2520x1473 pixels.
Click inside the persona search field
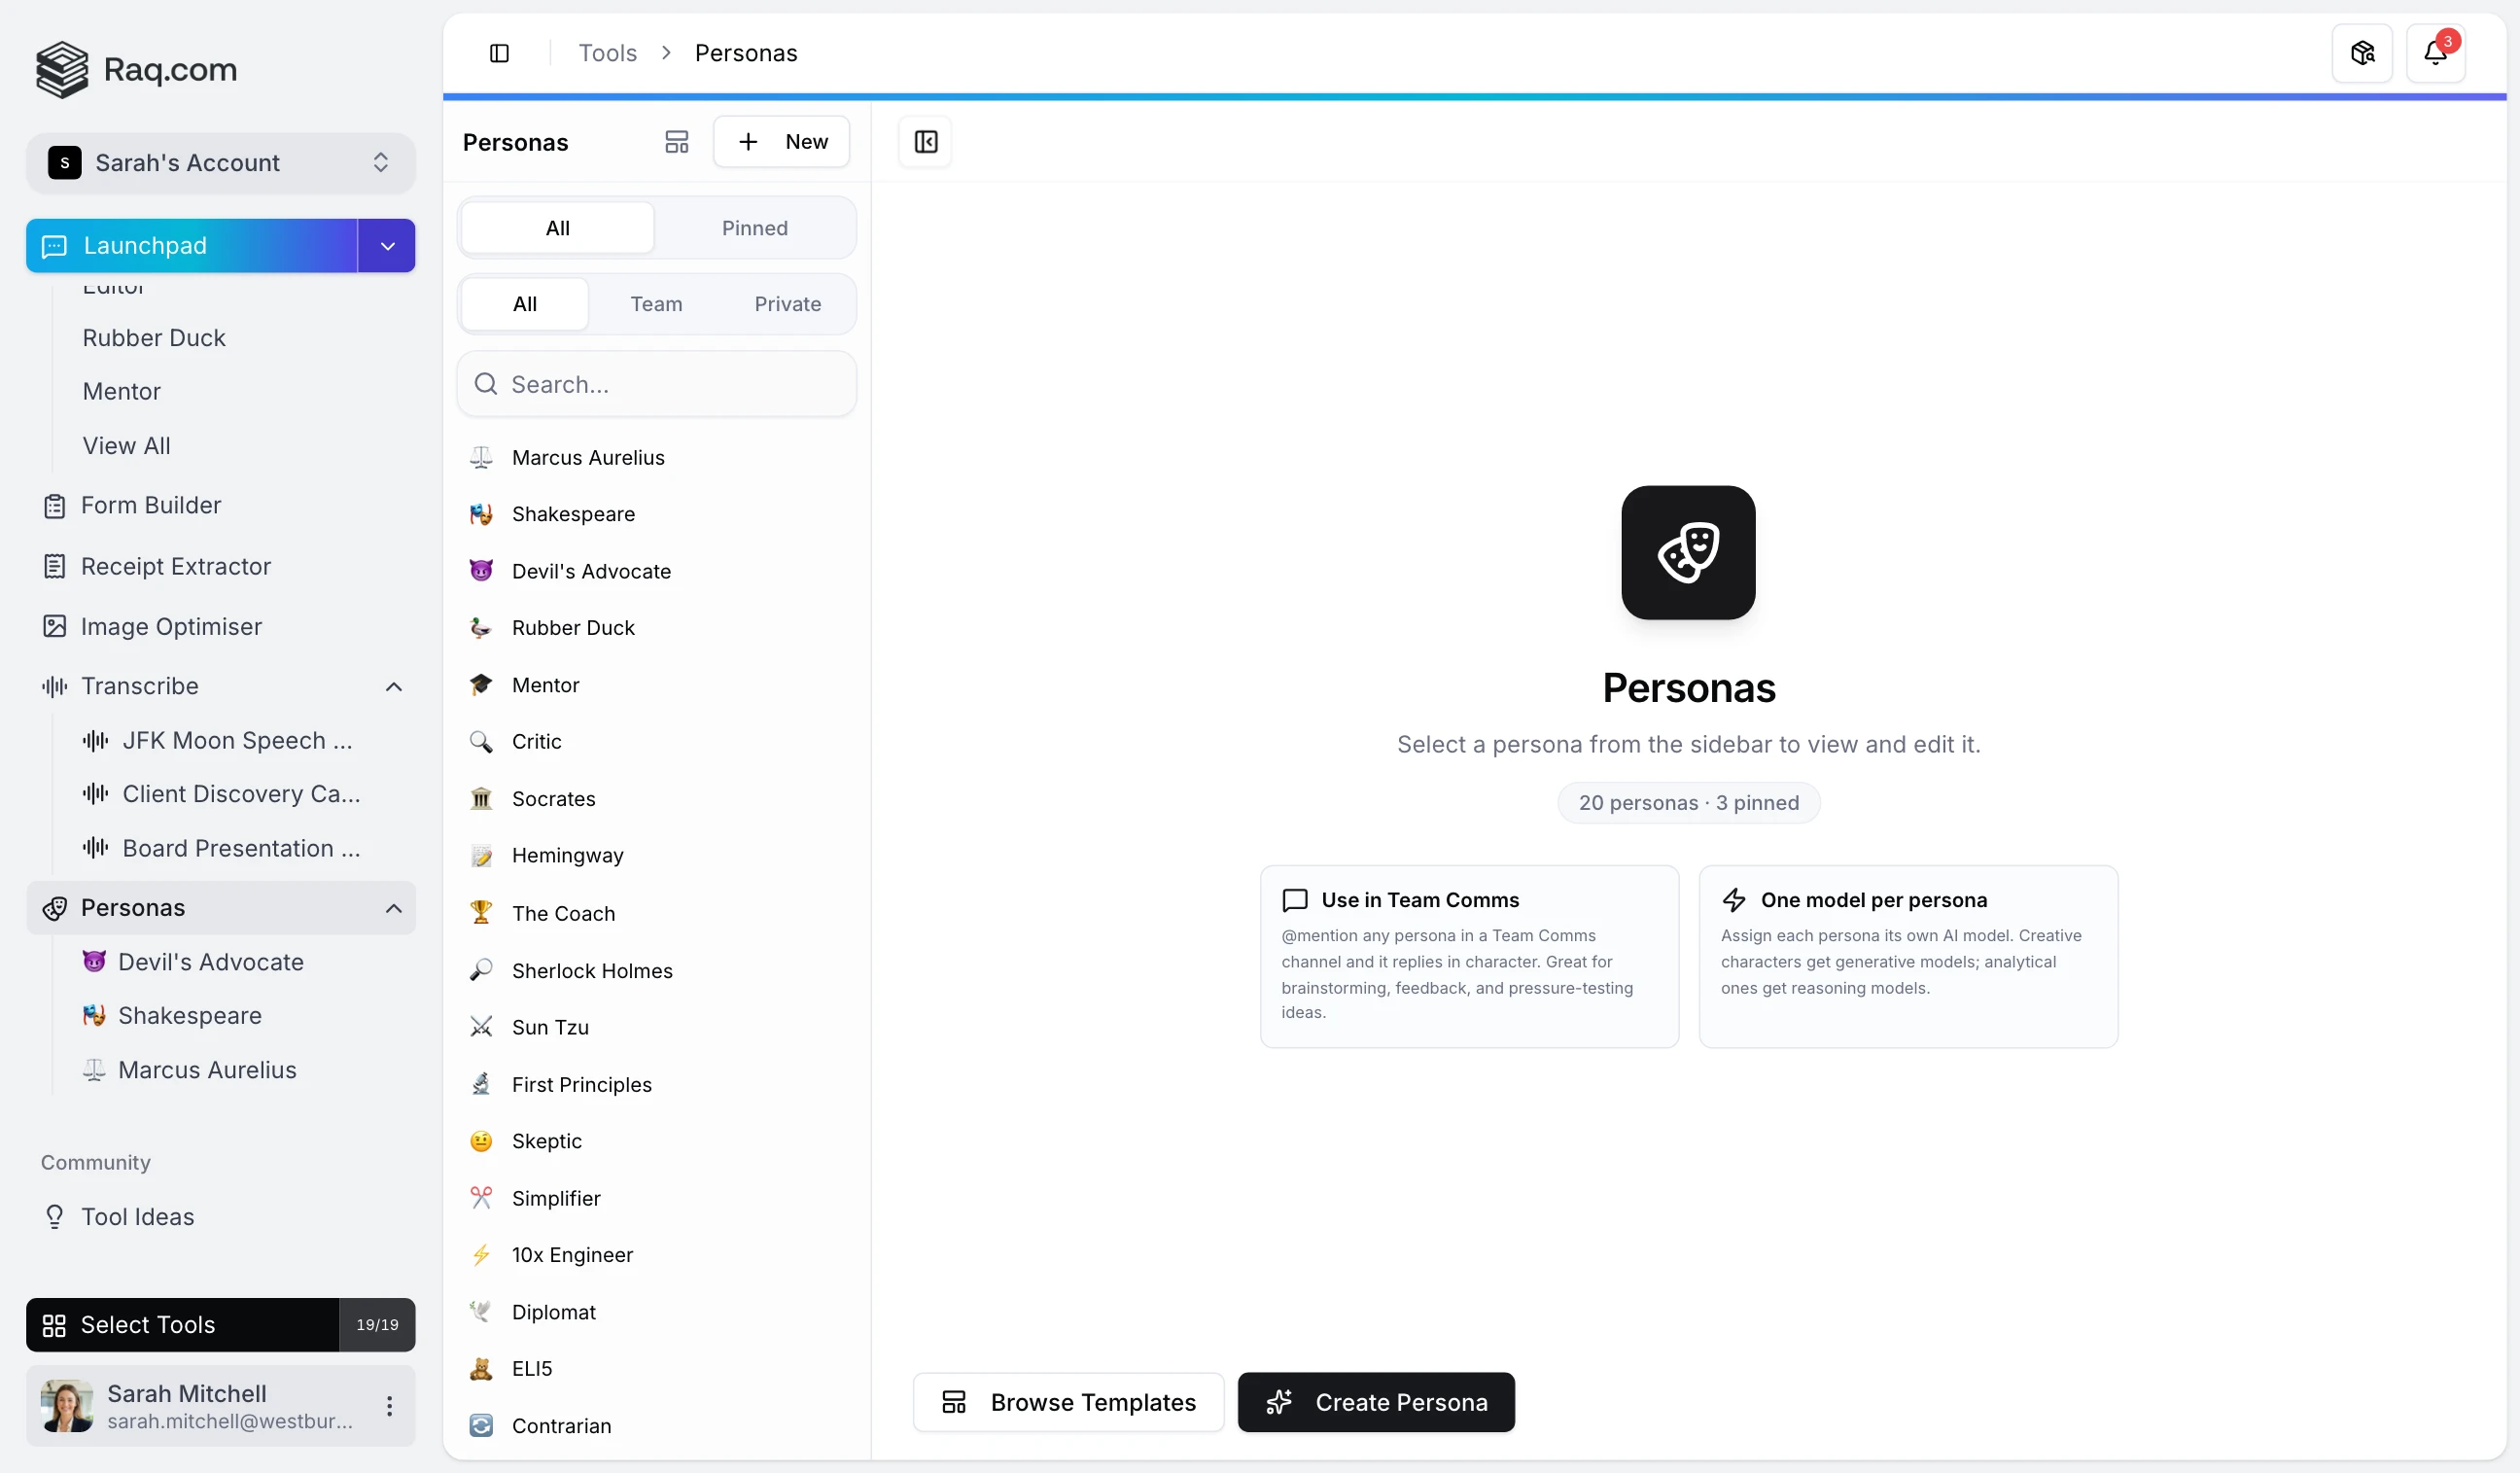(656, 384)
